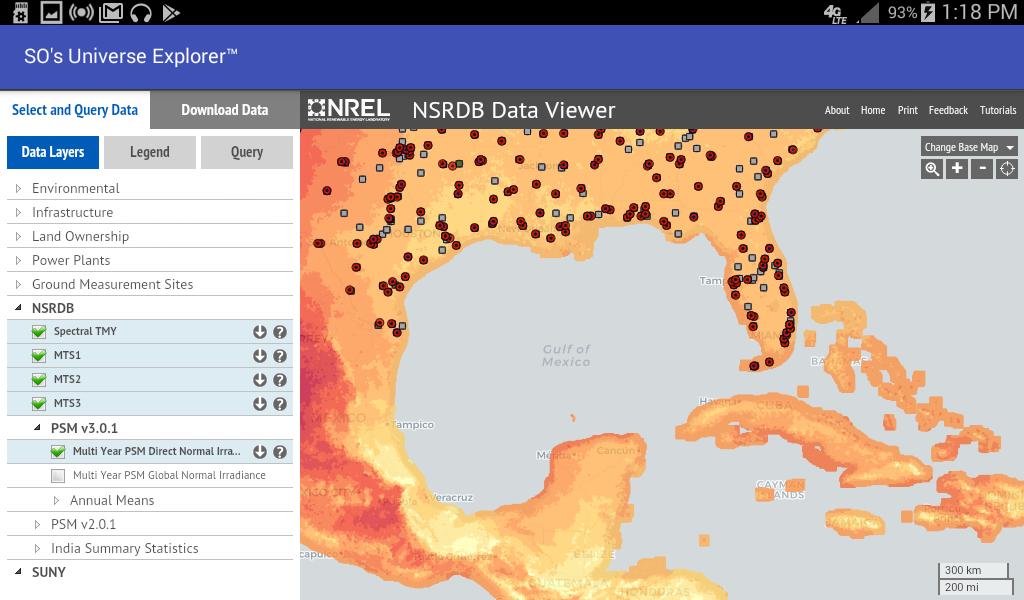Viewport: 1024px width, 600px height.
Task: Zoom out the map with minus button
Action: (x=982, y=169)
